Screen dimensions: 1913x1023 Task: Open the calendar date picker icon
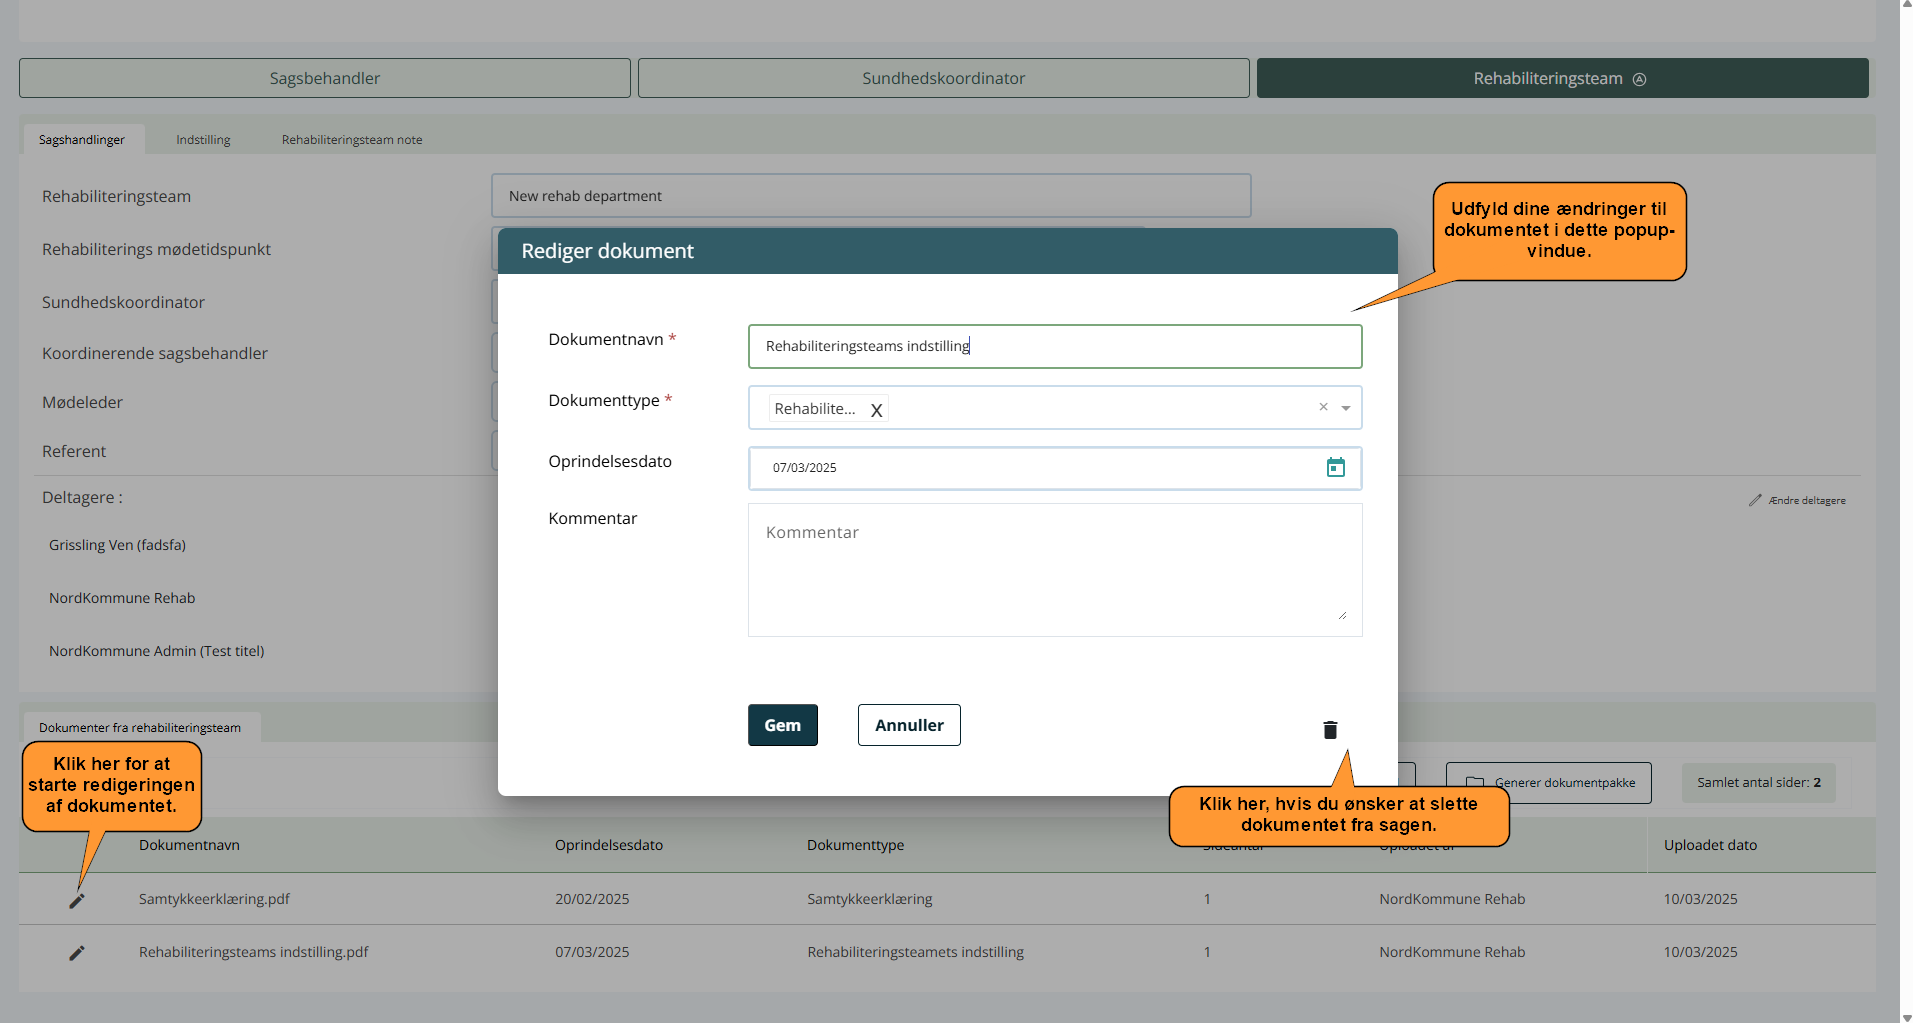[1335, 468]
